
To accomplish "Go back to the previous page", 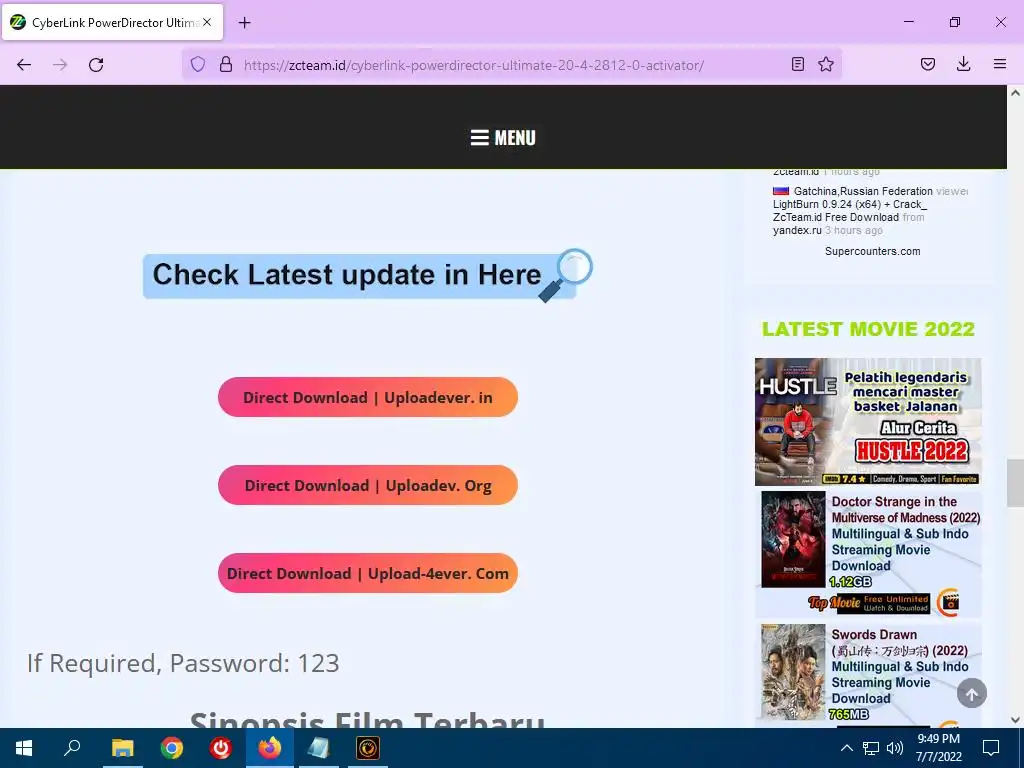I will 24,65.
